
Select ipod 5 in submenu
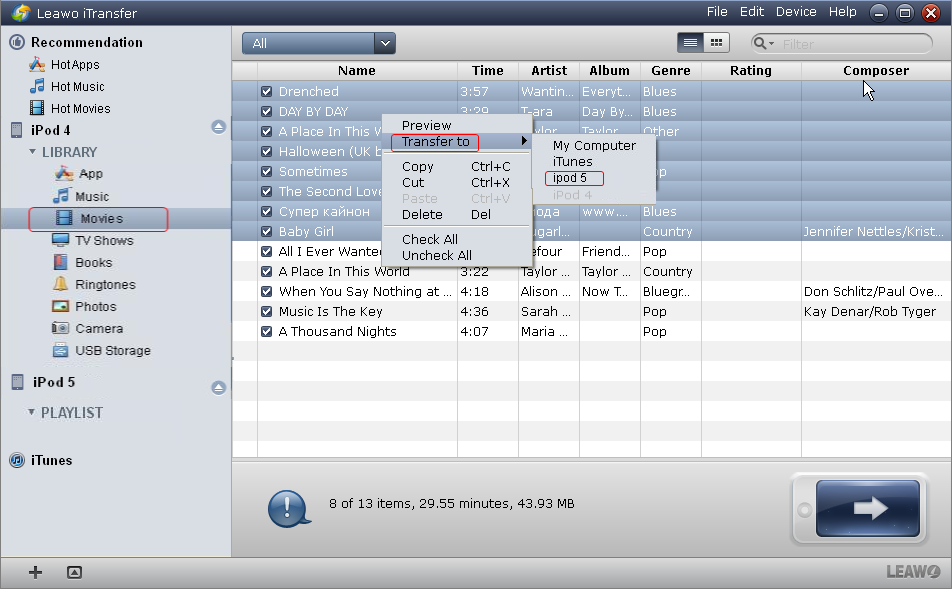click(594, 178)
